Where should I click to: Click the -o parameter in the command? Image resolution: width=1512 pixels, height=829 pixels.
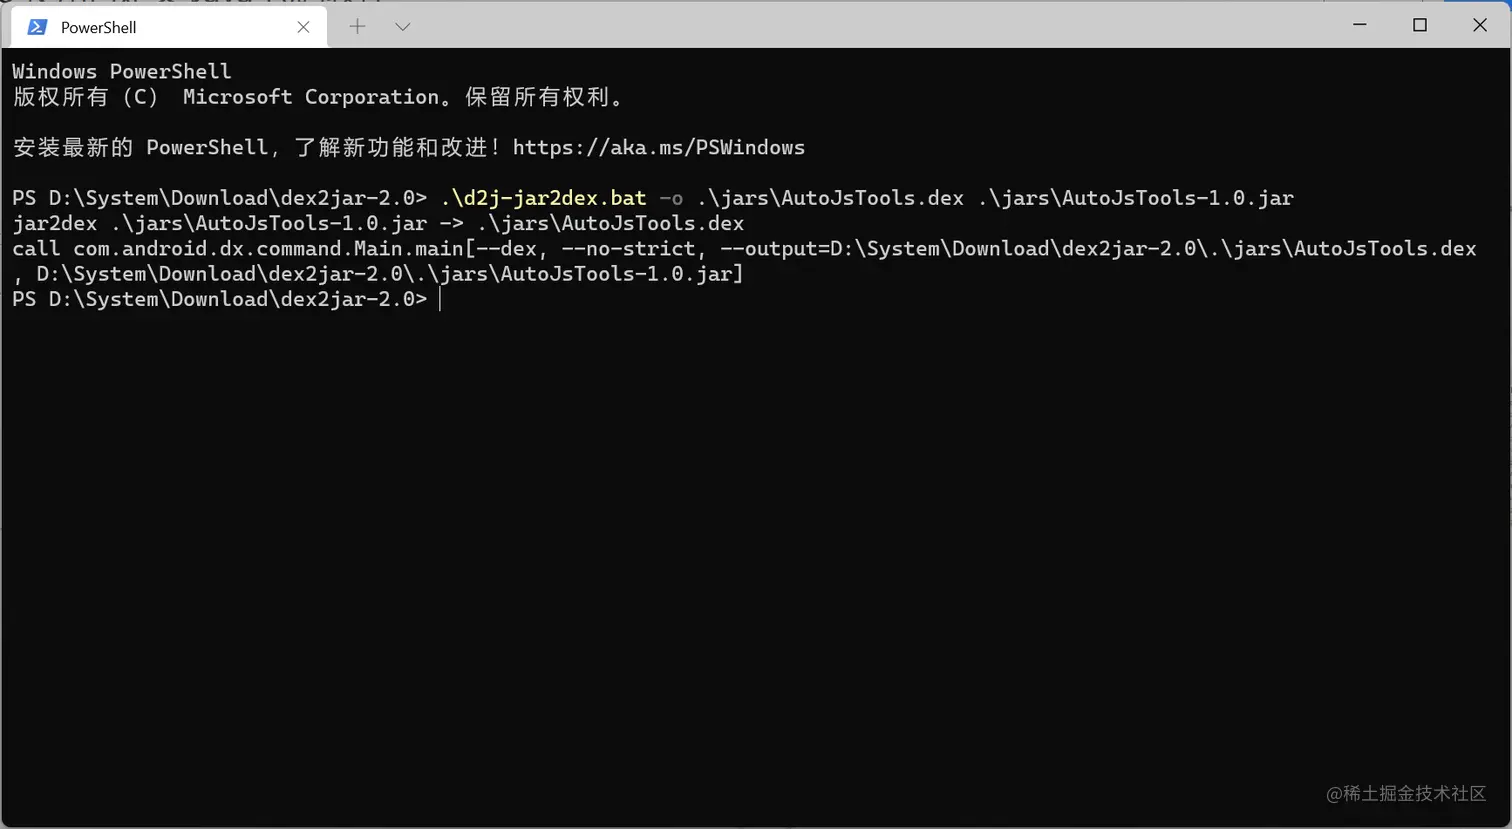671,198
